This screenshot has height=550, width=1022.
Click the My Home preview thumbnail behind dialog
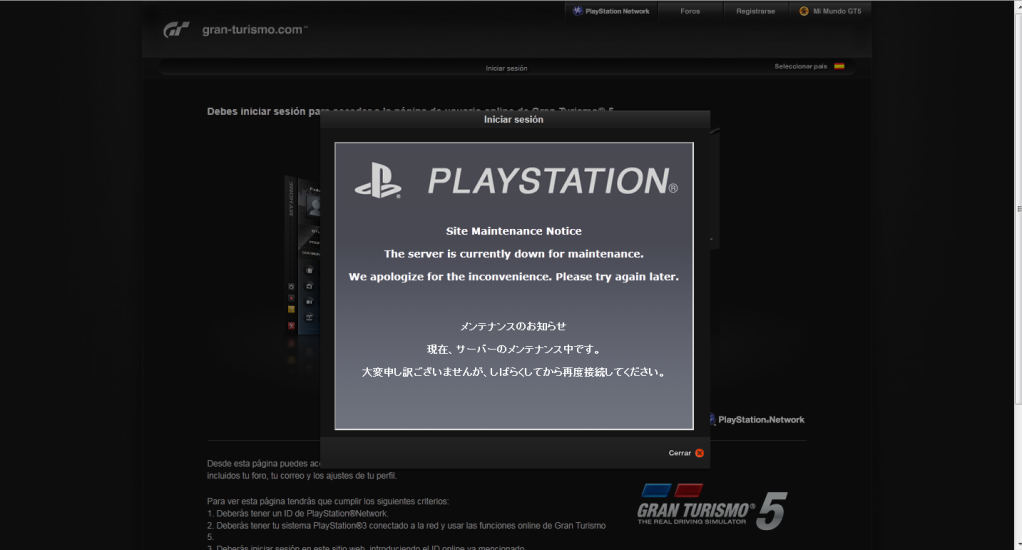pyautogui.click(x=301, y=260)
